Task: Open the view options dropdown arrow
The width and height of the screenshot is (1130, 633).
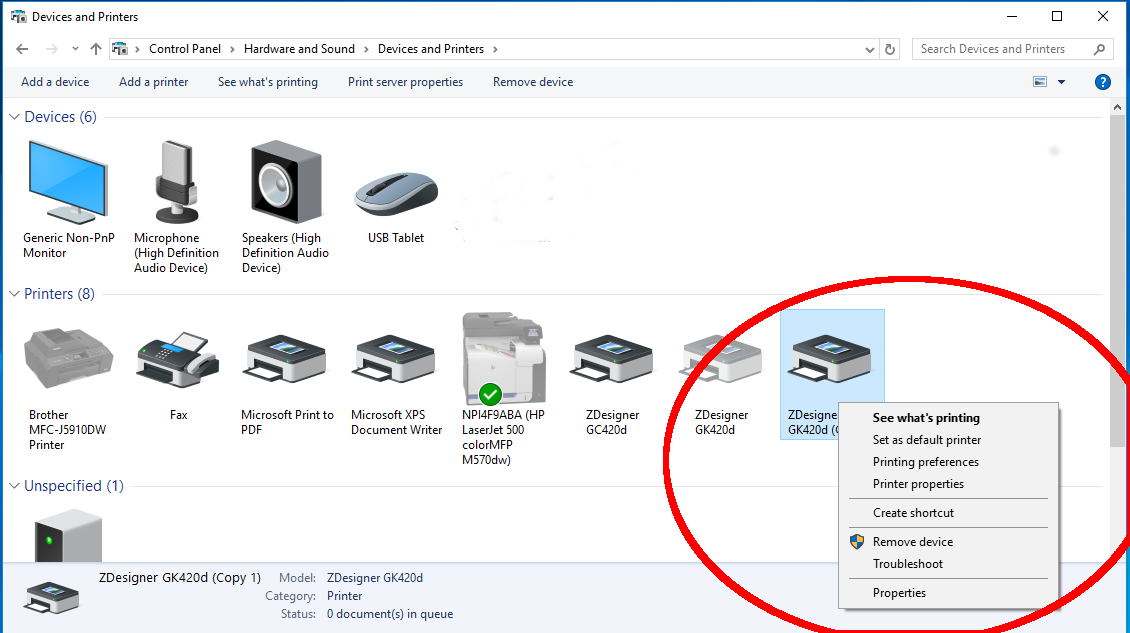Action: point(1062,82)
